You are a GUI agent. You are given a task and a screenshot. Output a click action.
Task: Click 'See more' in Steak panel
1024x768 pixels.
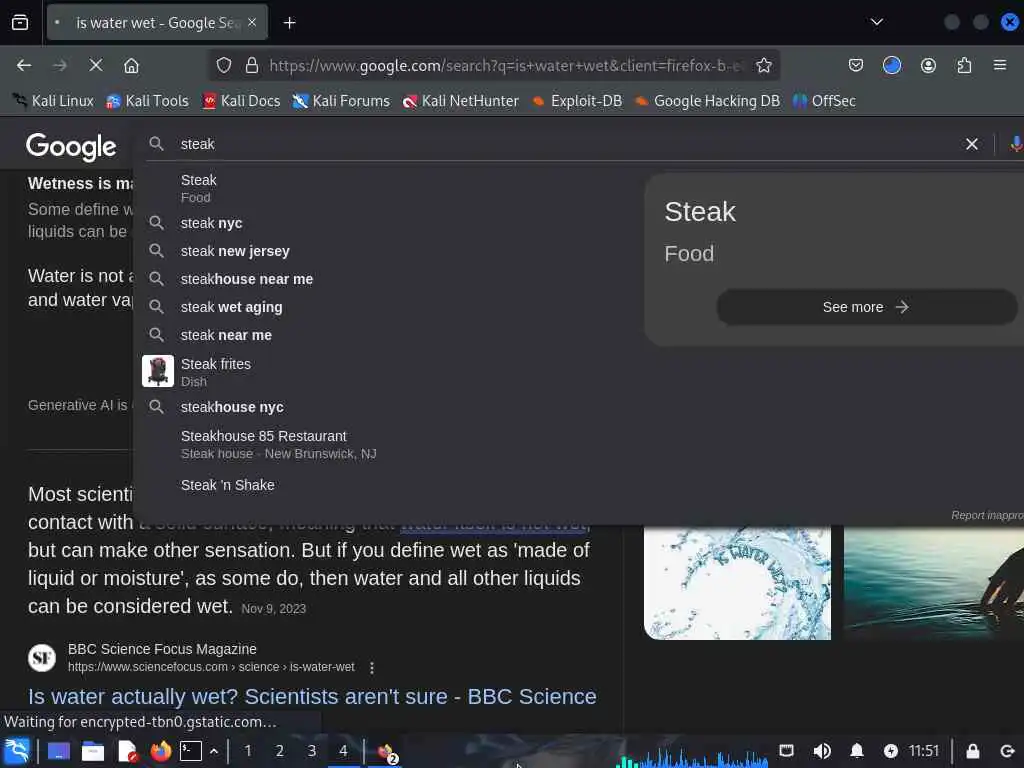(x=866, y=307)
